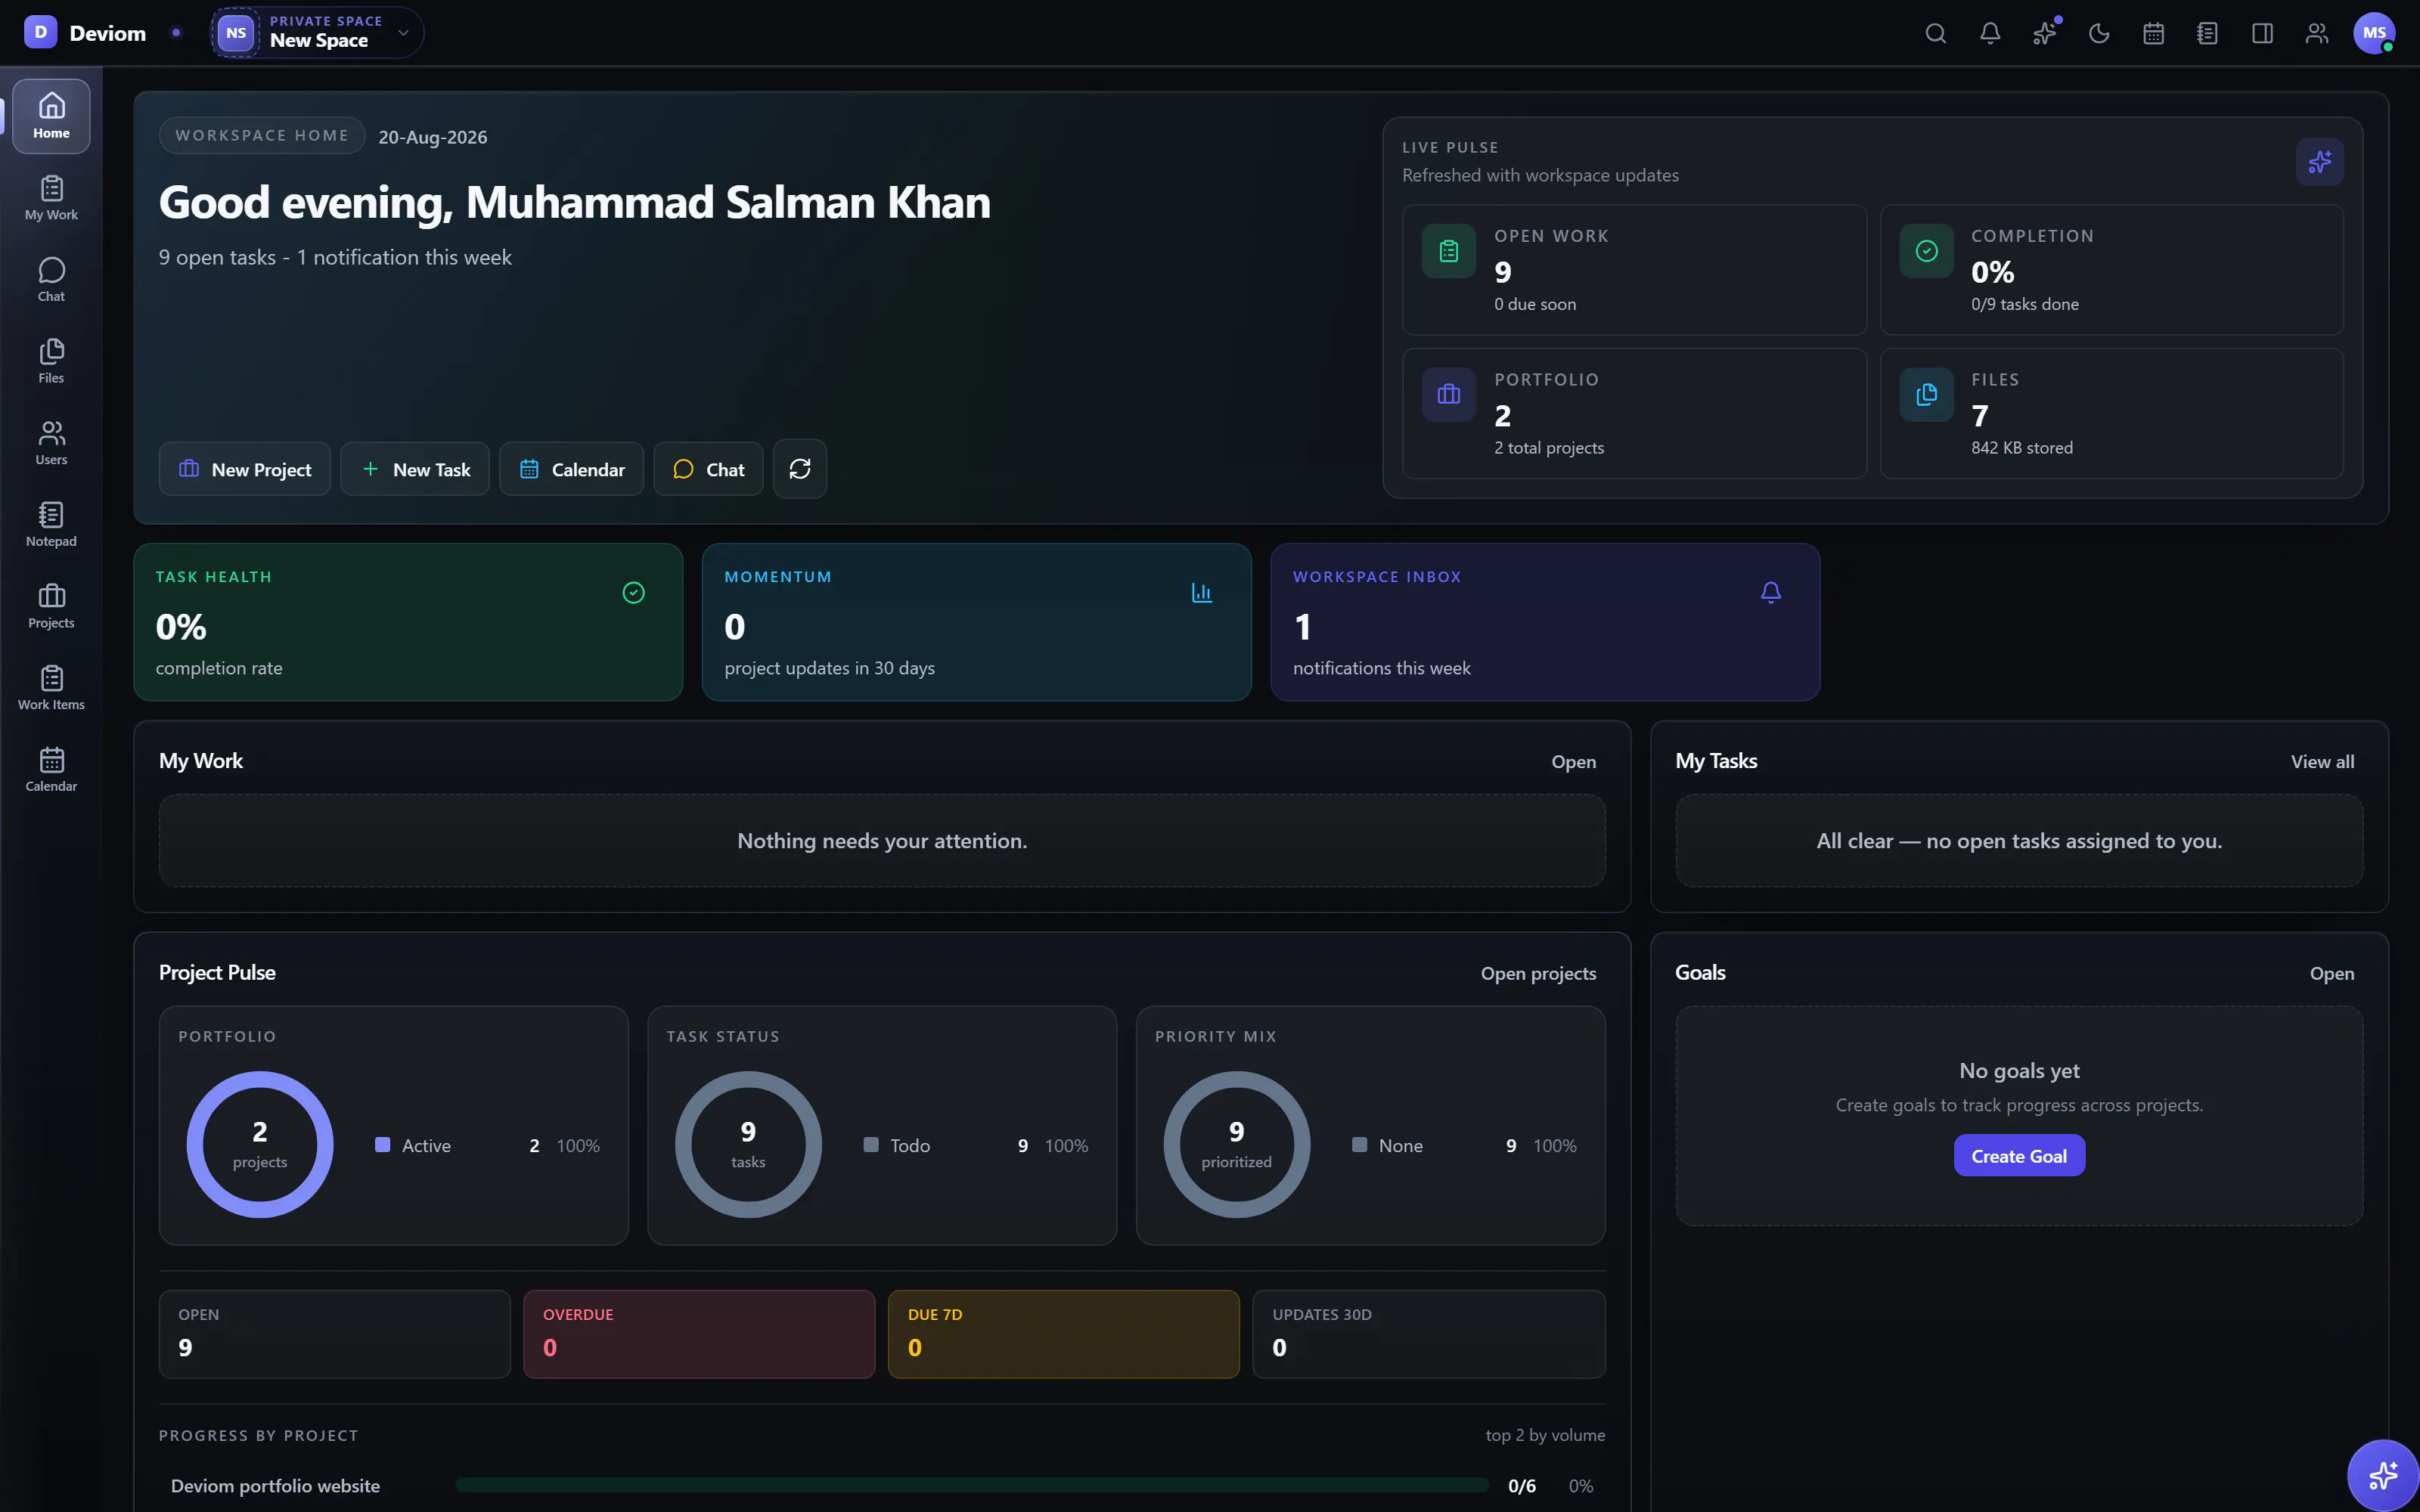Open Work Items in the sidebar
Image resolution: width=2420 pixels, height=1512 pixels.
tap(51, 688)
